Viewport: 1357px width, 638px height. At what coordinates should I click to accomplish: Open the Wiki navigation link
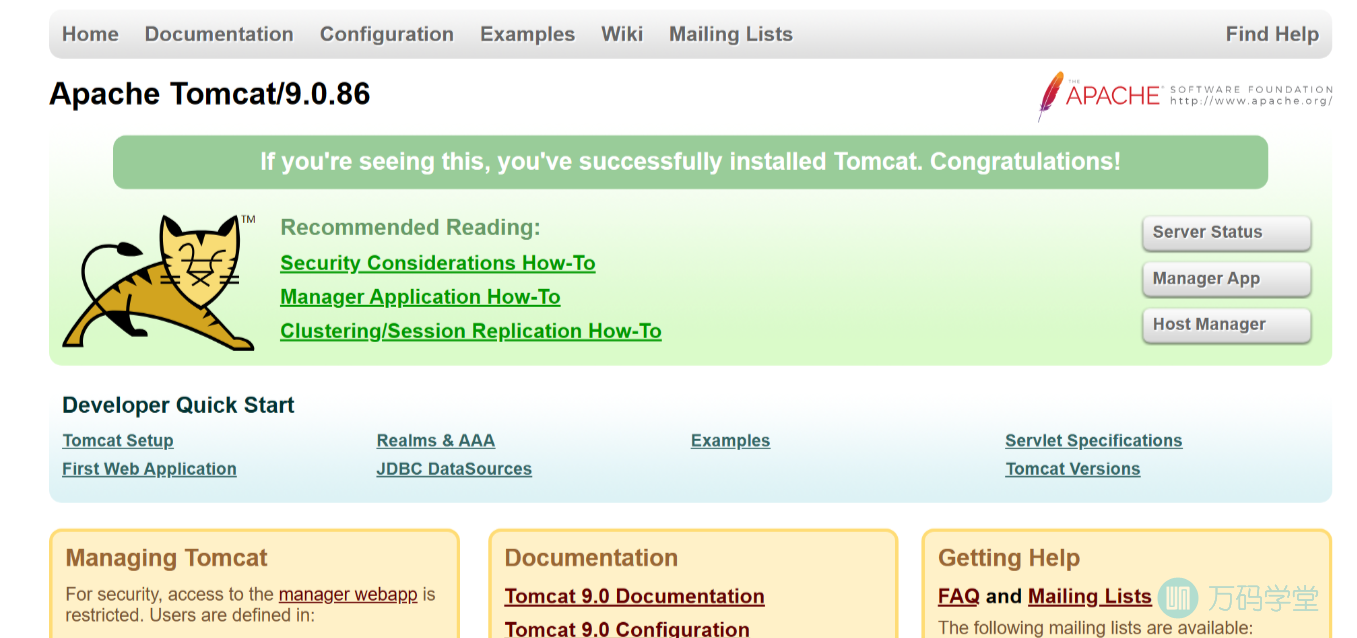[x=622, y=34]
